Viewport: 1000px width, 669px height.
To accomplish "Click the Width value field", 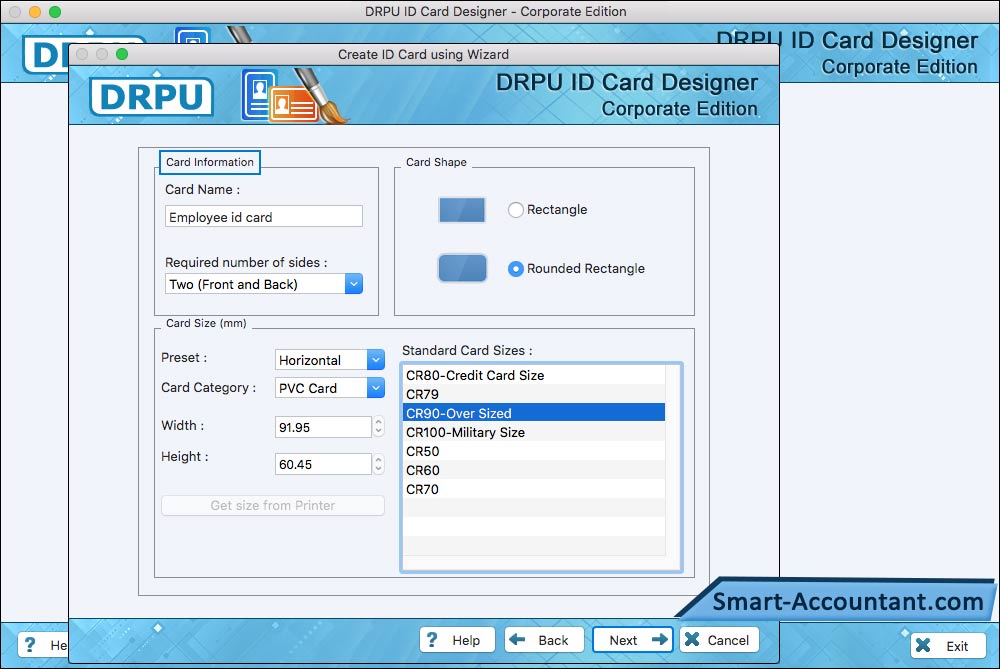I will click(x=323, y=427).
